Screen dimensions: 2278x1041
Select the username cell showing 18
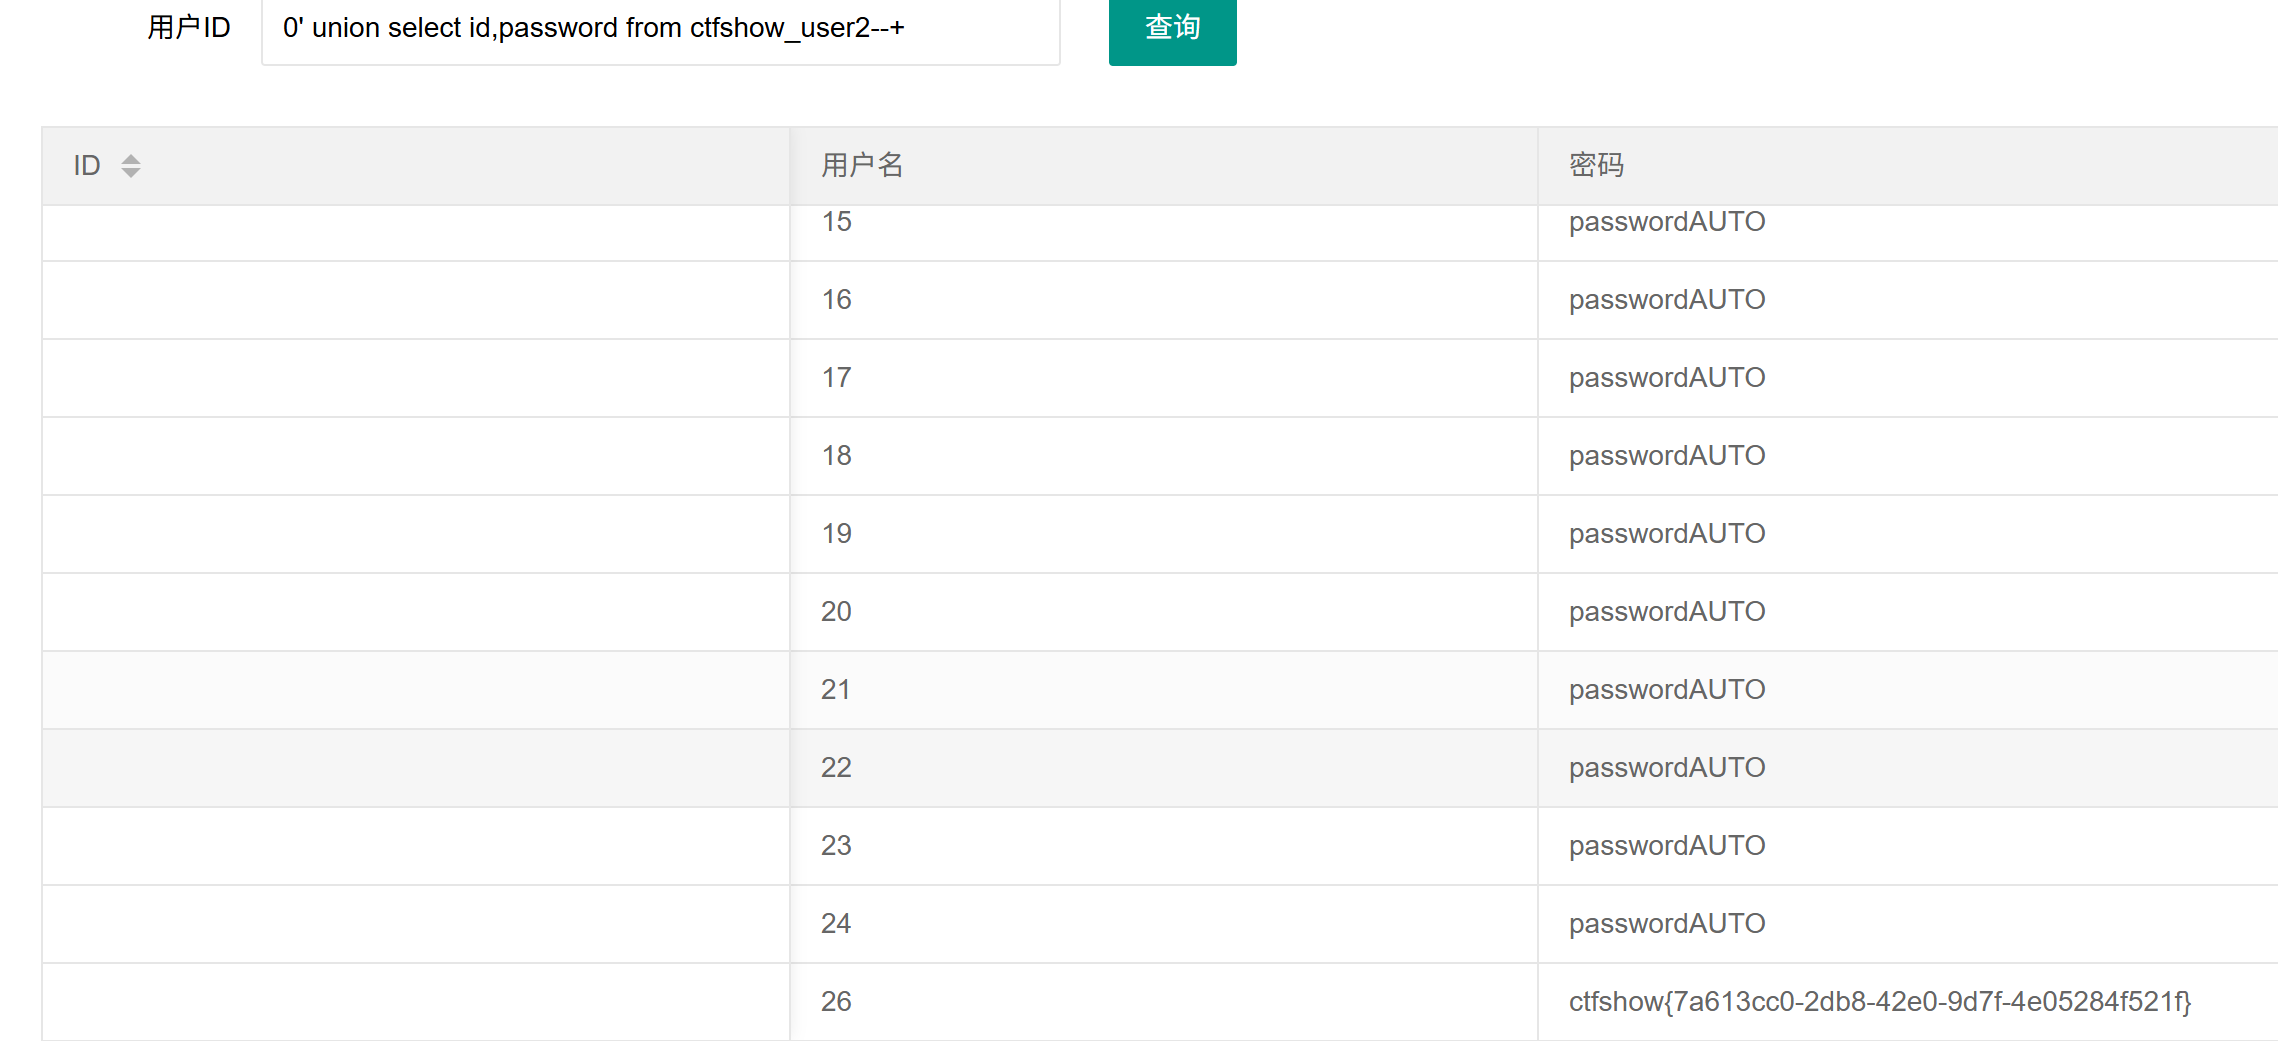(x=1163, y=456)
